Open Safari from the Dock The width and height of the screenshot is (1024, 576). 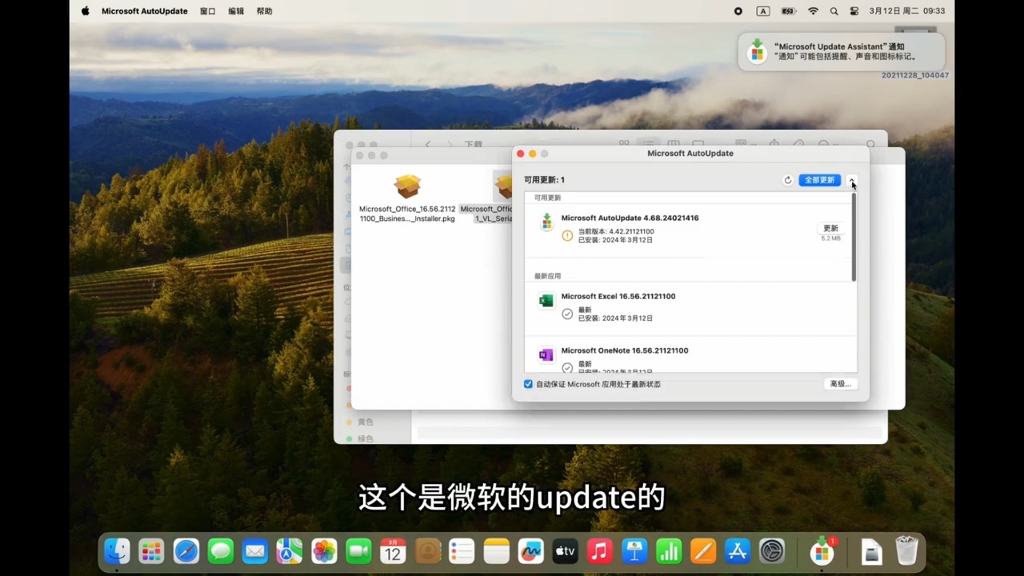click(x=186, y=551)
